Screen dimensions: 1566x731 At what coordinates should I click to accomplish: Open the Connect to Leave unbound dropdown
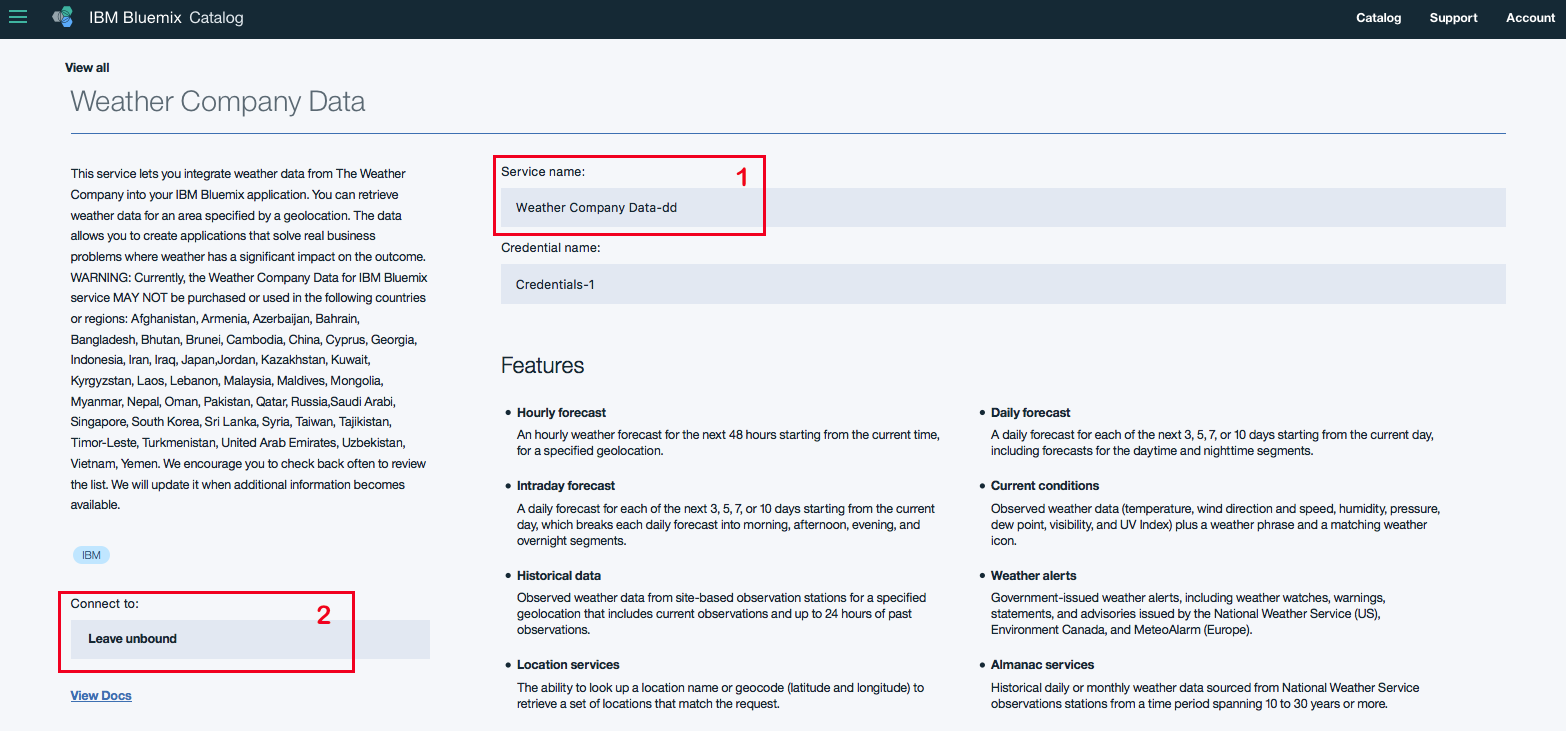(250, 639)
